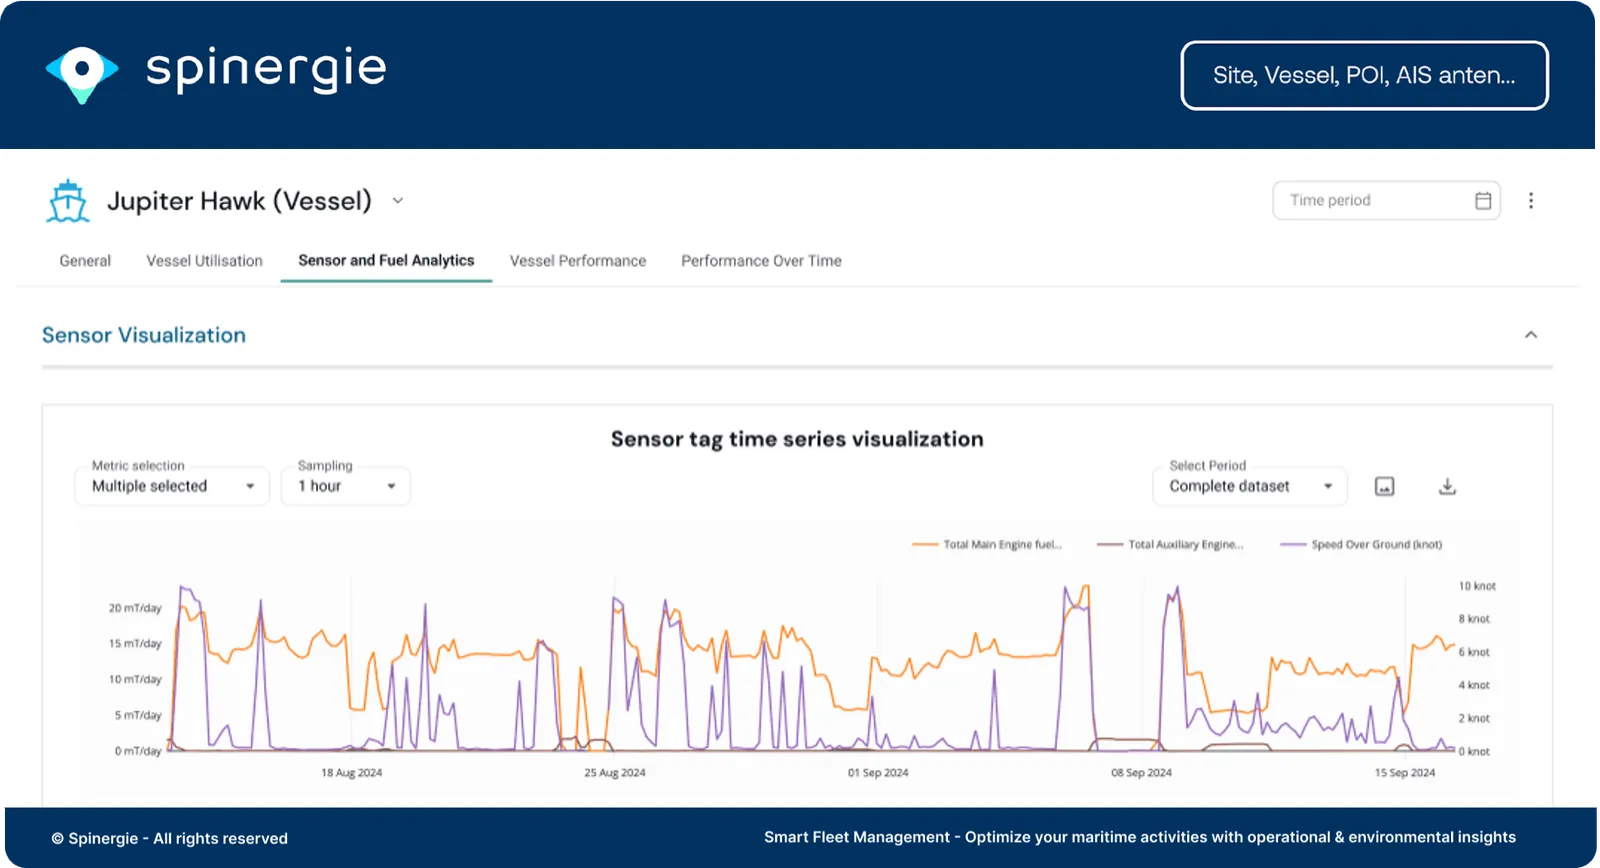The width and height of the screenshot is (1600, 868).
Task: Open the Metric selection dropdown
Action: (x=172, y=487)
